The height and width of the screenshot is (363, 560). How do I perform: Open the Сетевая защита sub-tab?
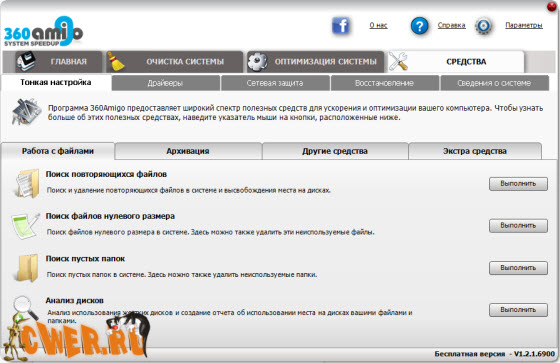click(x=275, y=83)
